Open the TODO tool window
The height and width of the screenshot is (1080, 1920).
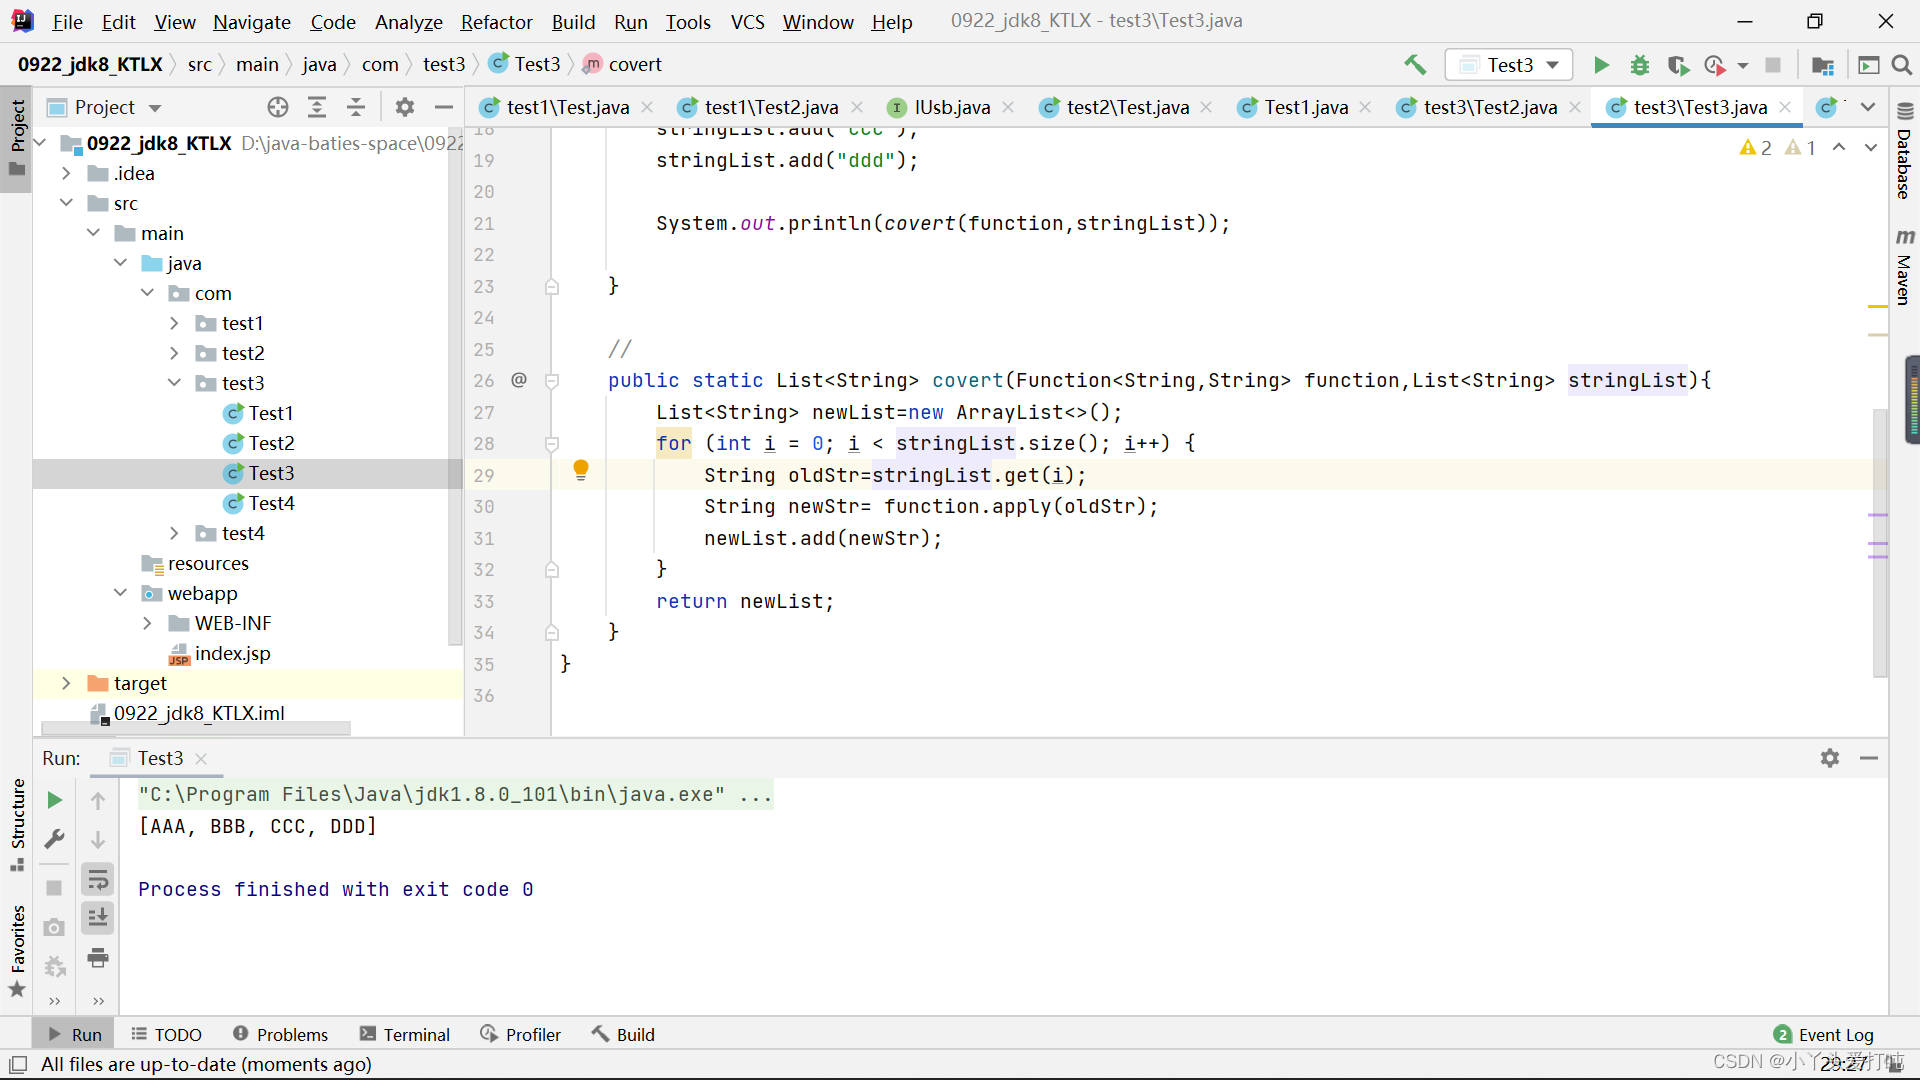pos(166,1034)
